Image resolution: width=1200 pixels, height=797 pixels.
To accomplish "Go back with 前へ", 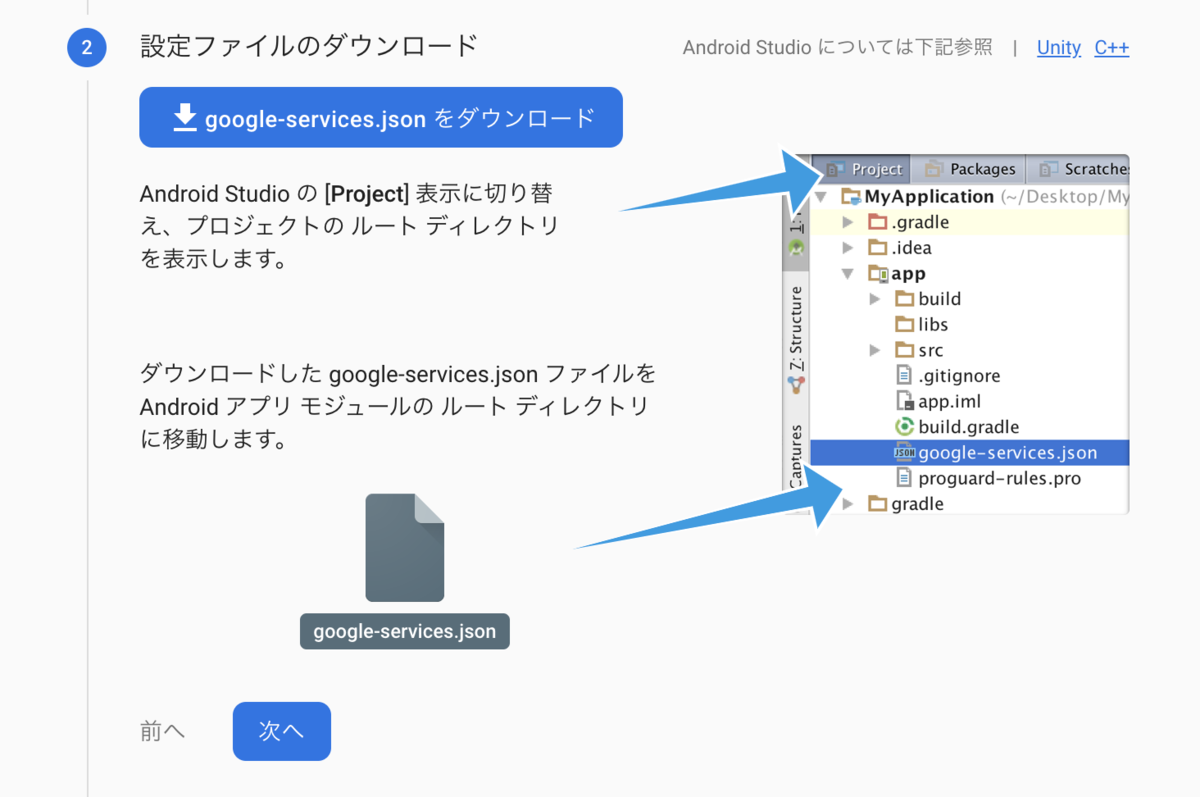I will pyautogui.click(x=163, y=731).
